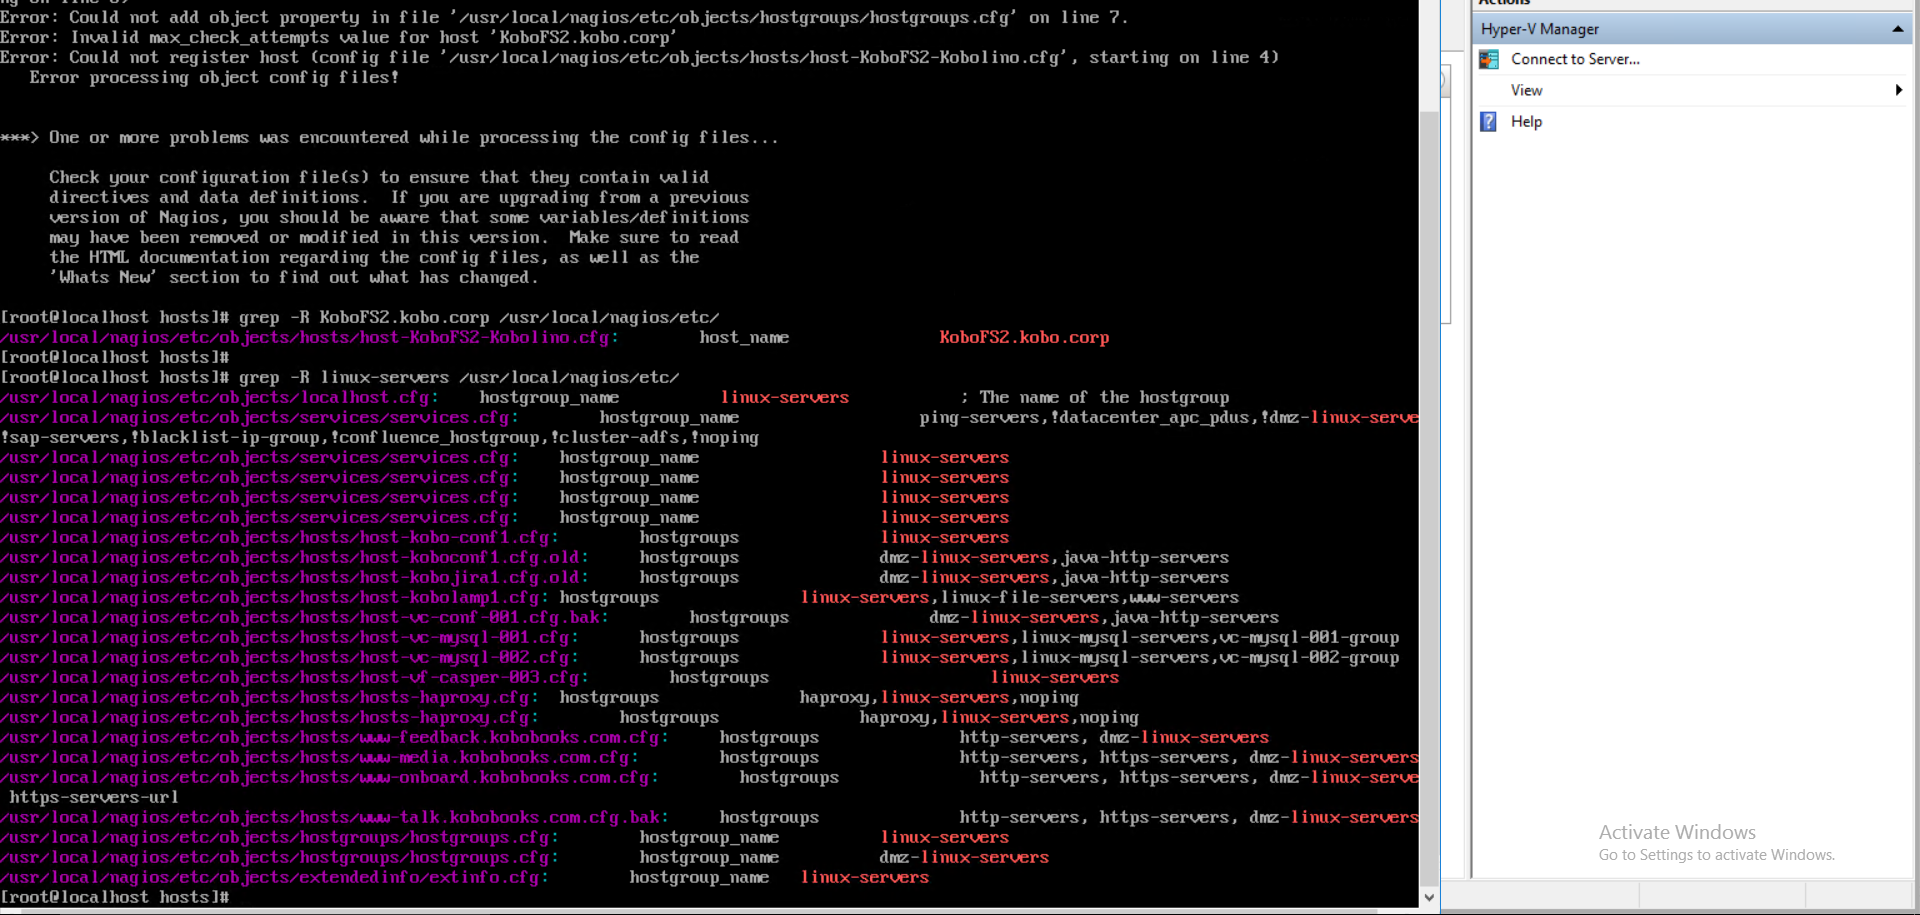Click the terminal's vertical scrollbar track
The height and width of the screenshot is (915, 1920).
(1429, 600)
